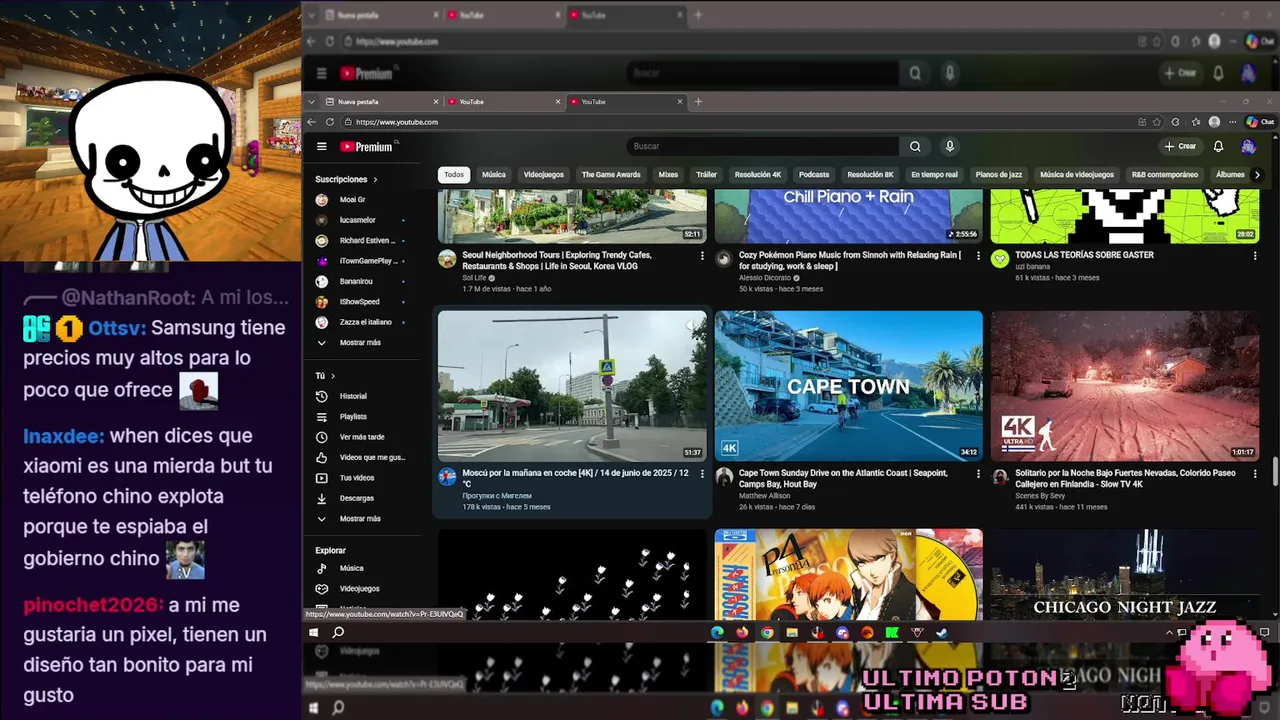This screenshot has height=720, width=1280.
Task: Open notifications bell in front YouTube window
Action: click(x=1218, y=146)
